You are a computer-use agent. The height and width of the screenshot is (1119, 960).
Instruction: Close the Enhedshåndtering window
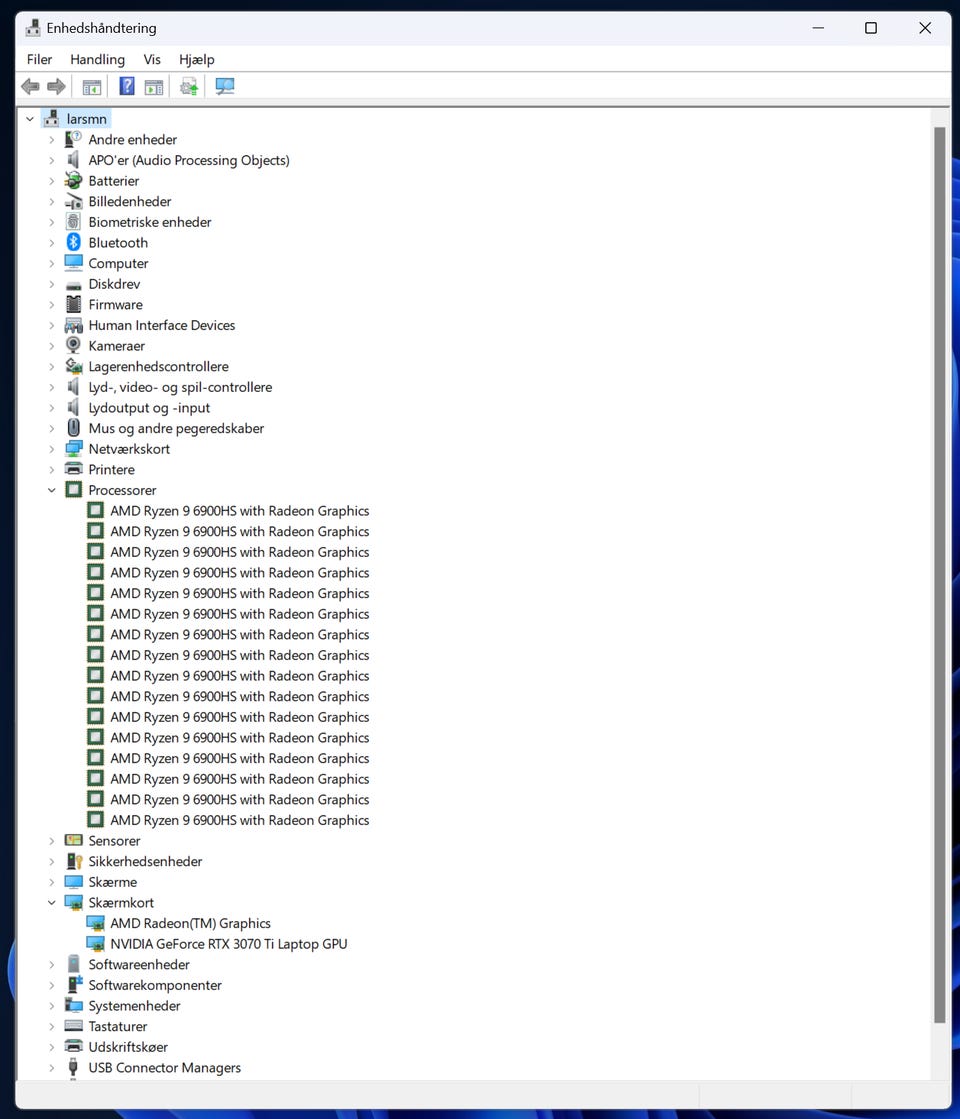[x=924, y=28]
